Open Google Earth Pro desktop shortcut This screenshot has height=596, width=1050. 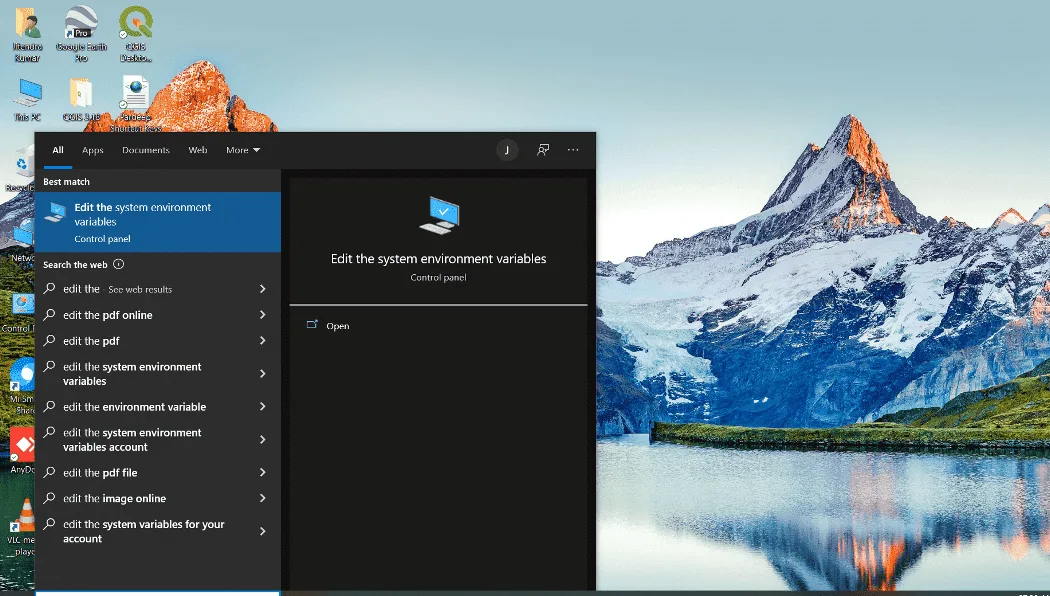coord(82,33)
